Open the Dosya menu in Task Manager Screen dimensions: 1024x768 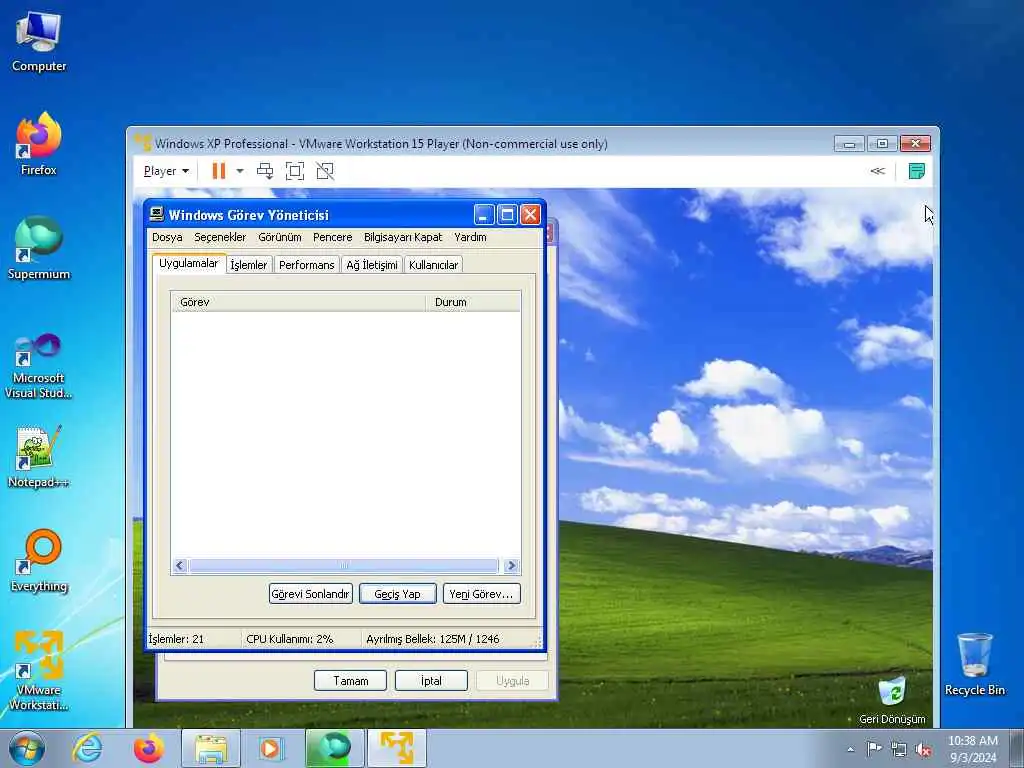167,237
